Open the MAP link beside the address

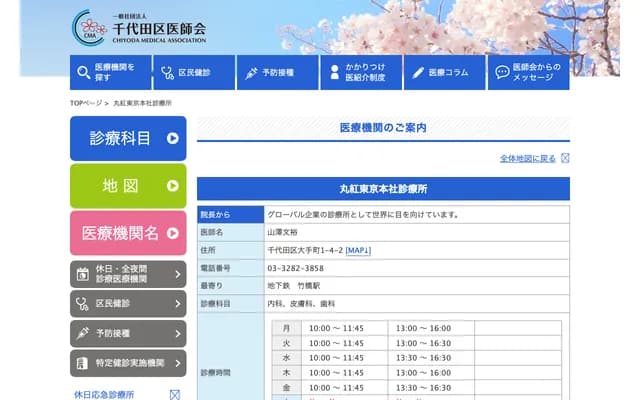[x=359, y=250]
